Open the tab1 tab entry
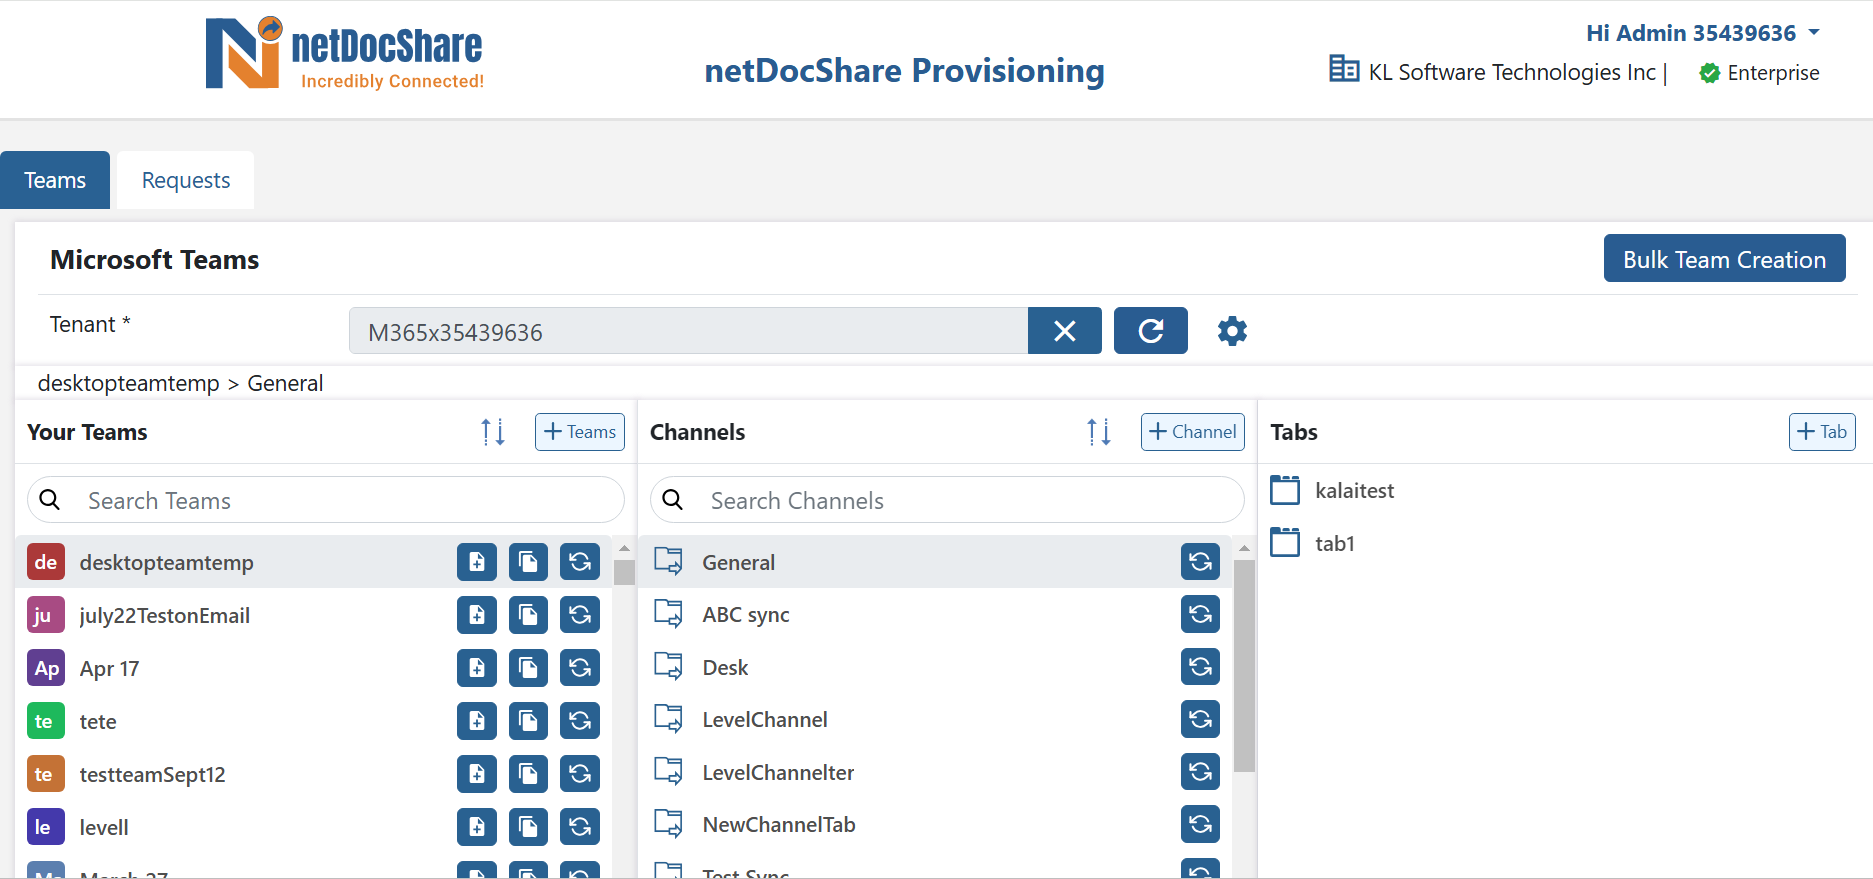Viewport: 1873px width, 879px height. click(x=1335, y=543)
